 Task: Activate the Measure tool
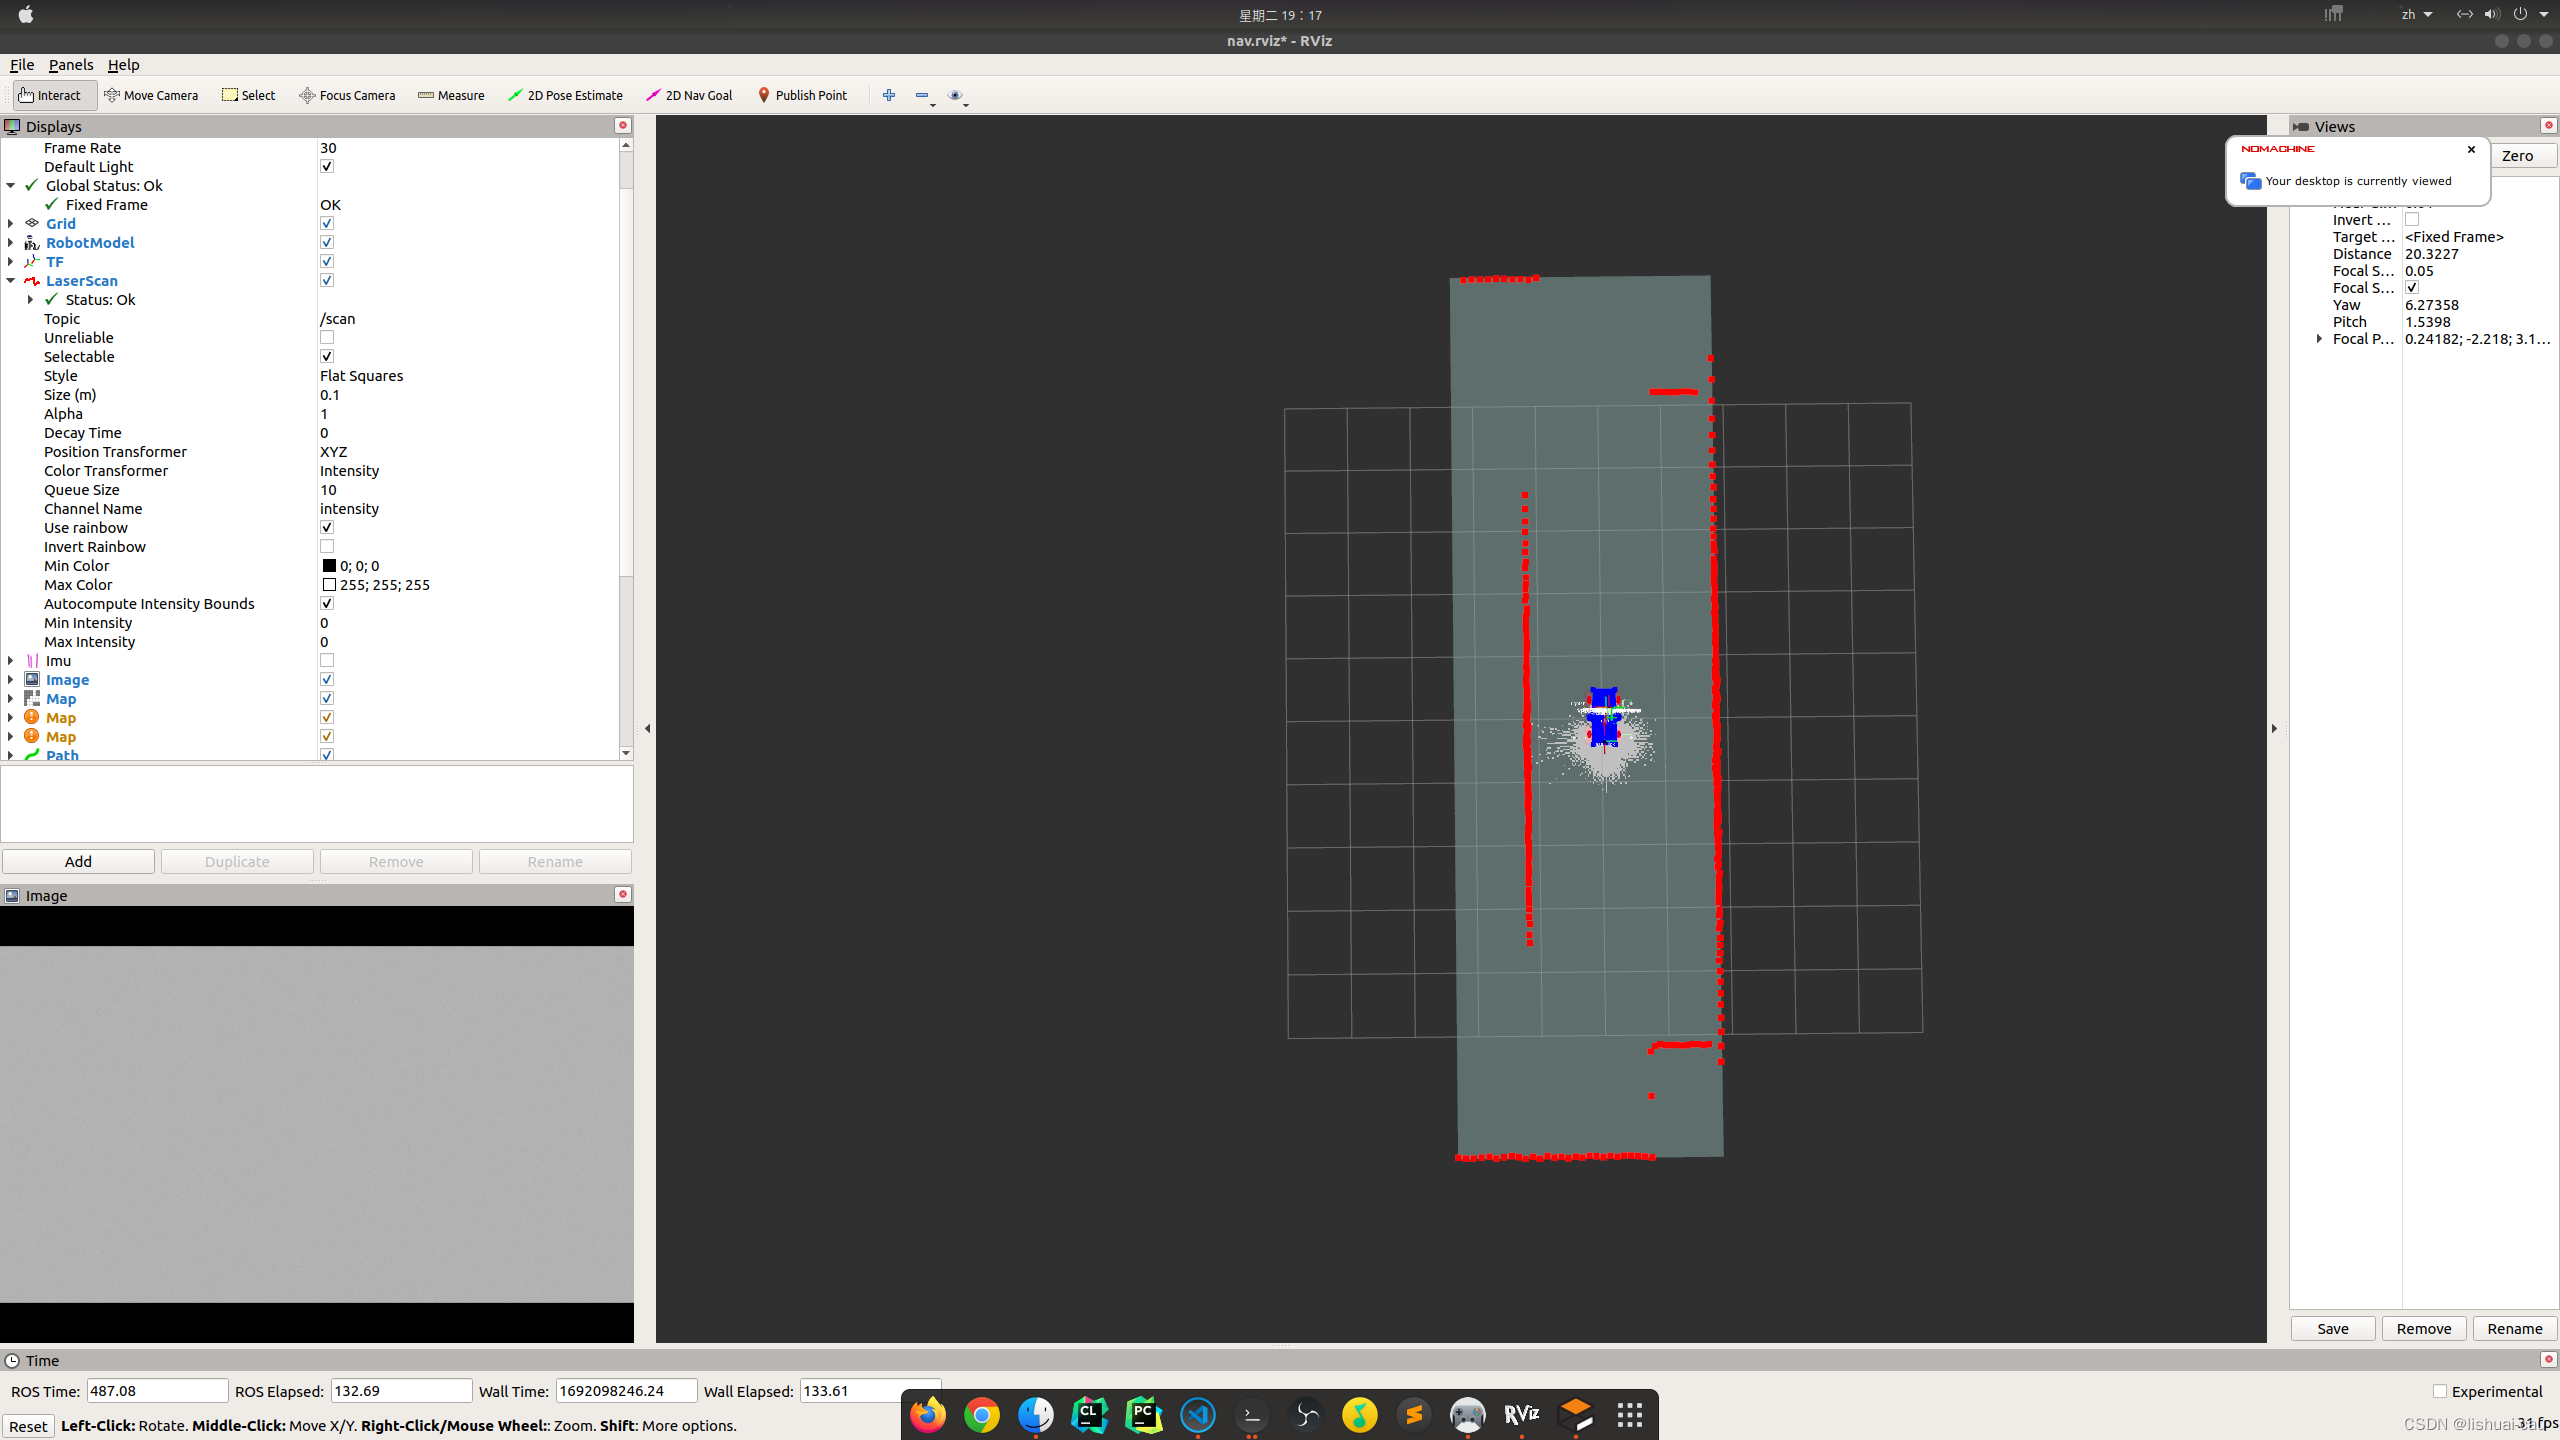(x=451, y=95)
